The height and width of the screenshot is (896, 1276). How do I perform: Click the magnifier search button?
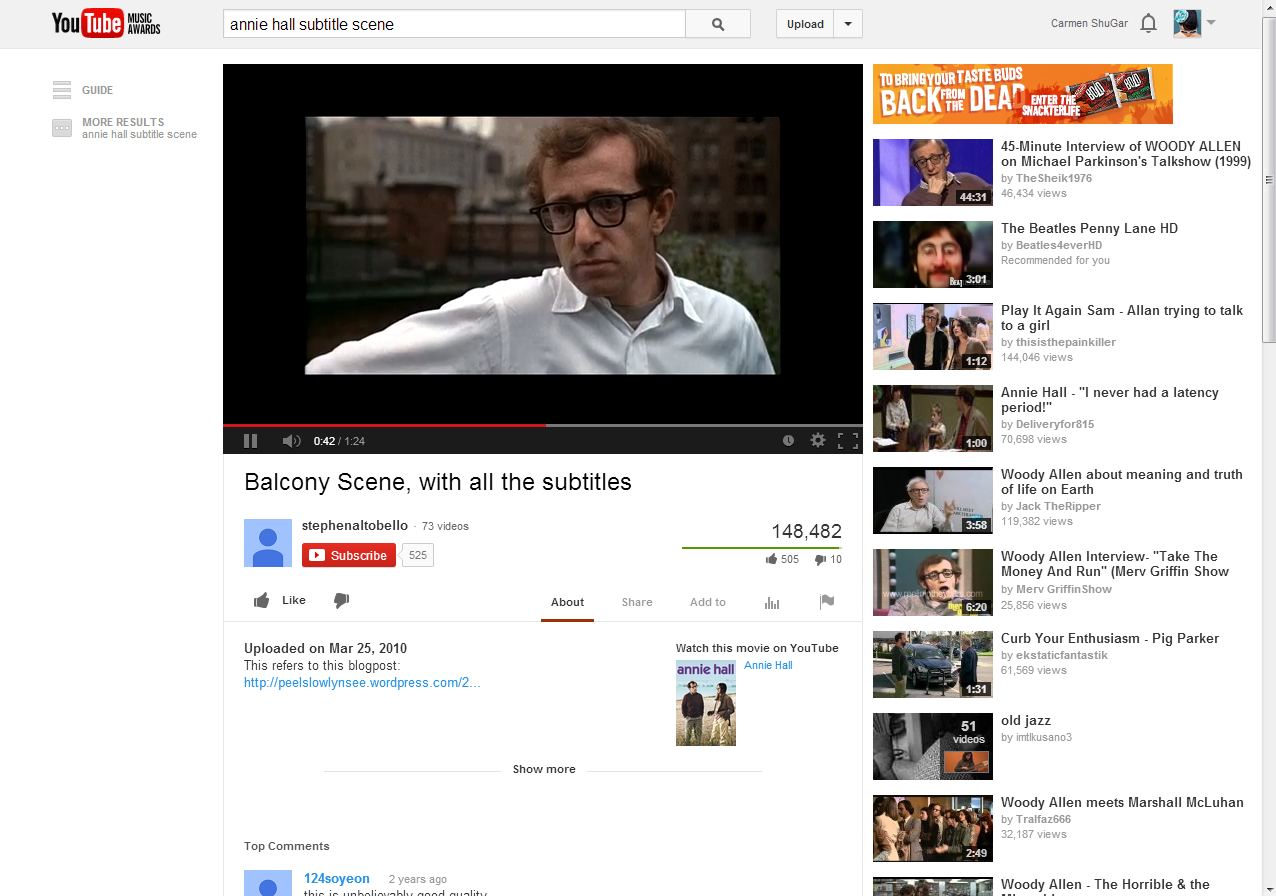(718, 24)
